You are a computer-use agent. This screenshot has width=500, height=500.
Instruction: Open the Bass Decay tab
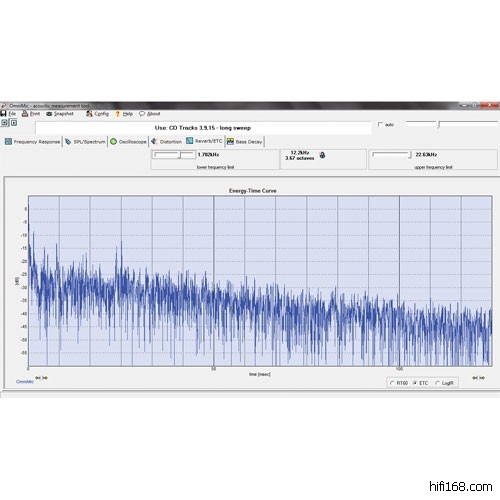pos(244,142)
